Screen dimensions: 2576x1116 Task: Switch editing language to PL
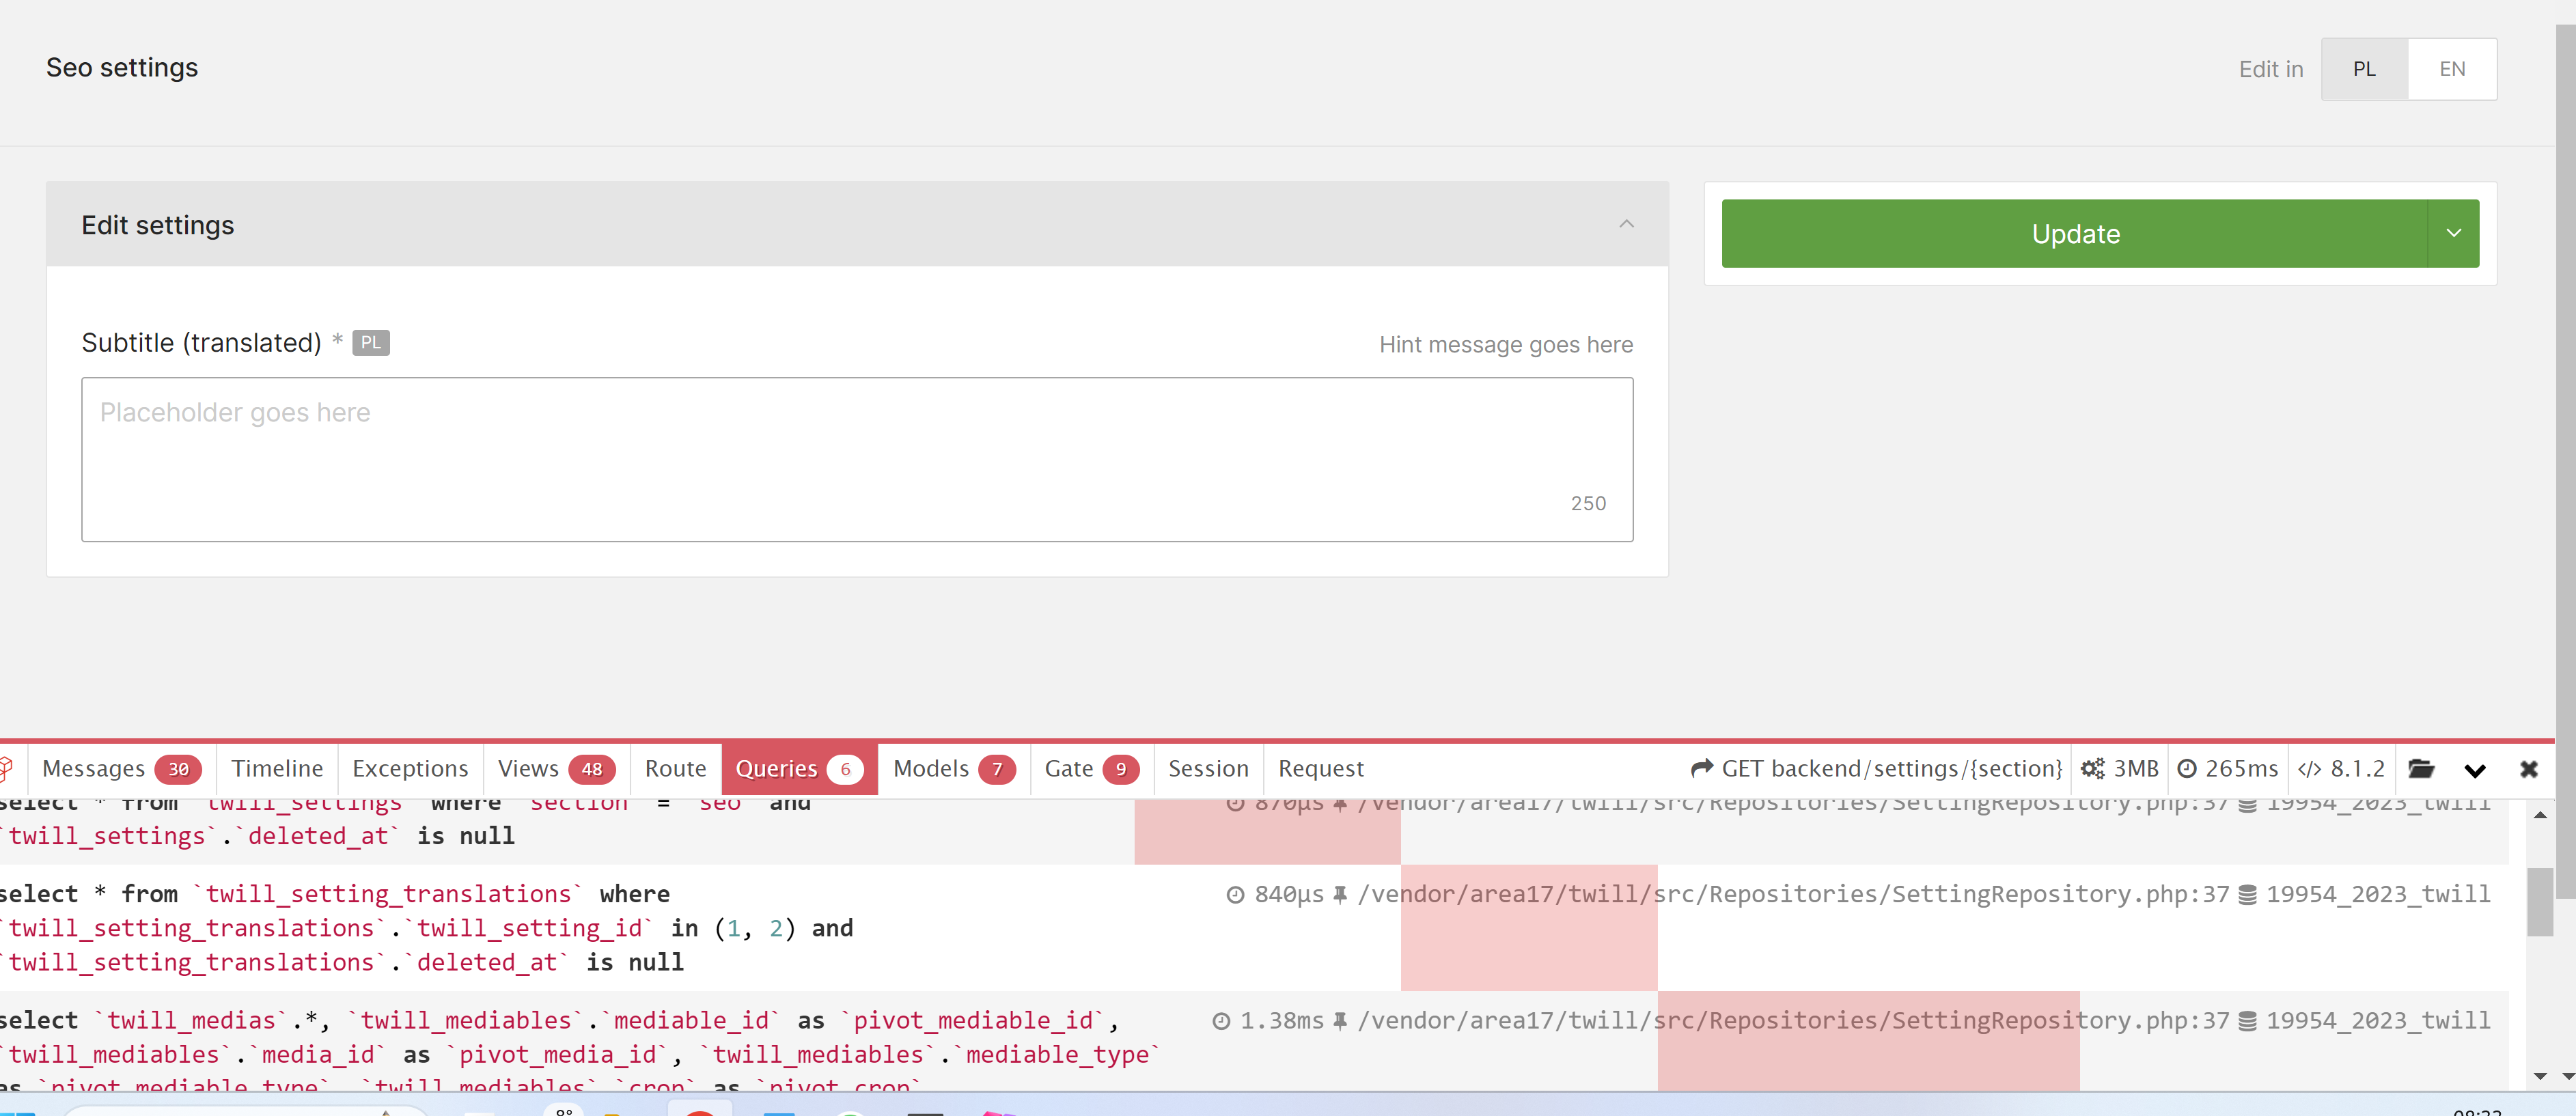pyautogui.click(x=2364, y=69)
